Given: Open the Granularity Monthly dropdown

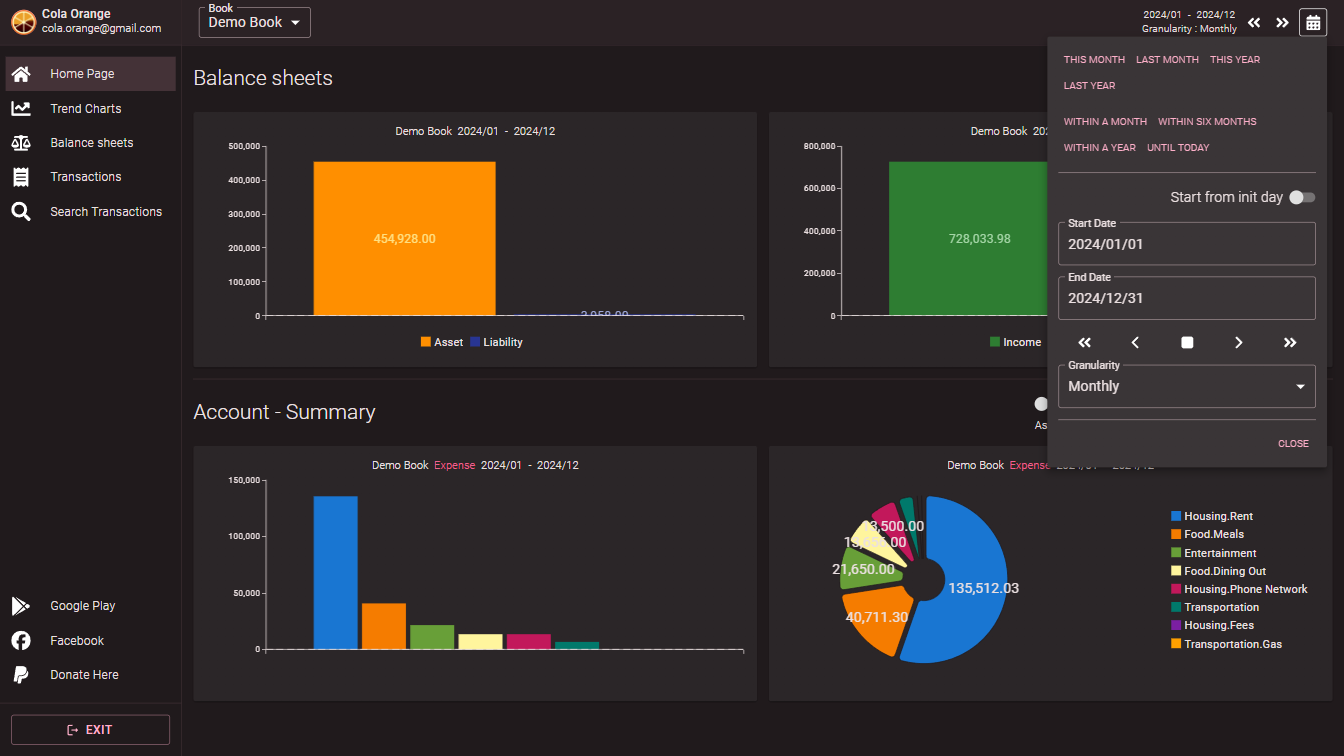Looking at the screenshot, I should click(1186, 387).
